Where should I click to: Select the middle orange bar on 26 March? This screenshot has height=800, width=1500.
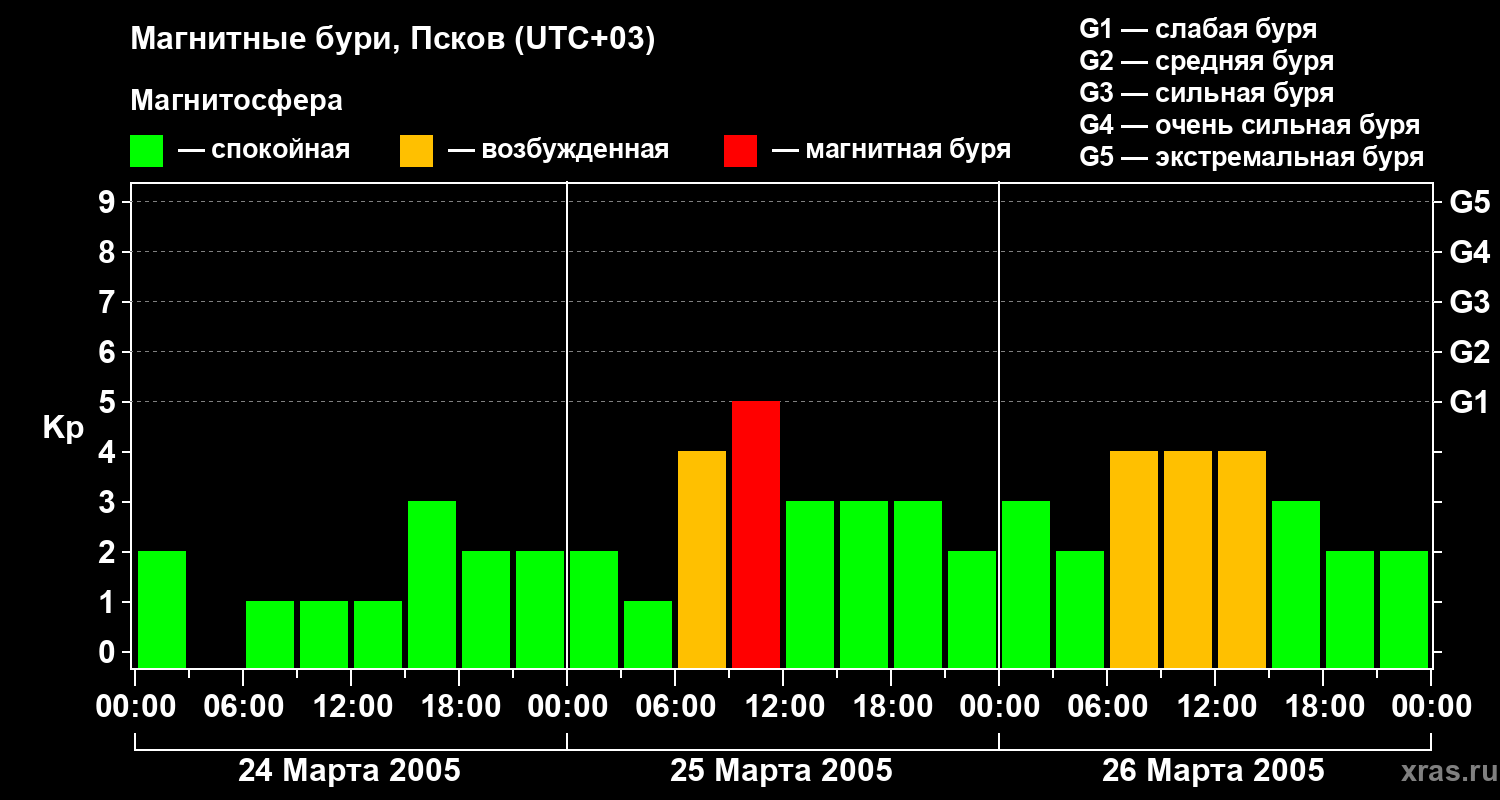click(x=1188, y=559)
